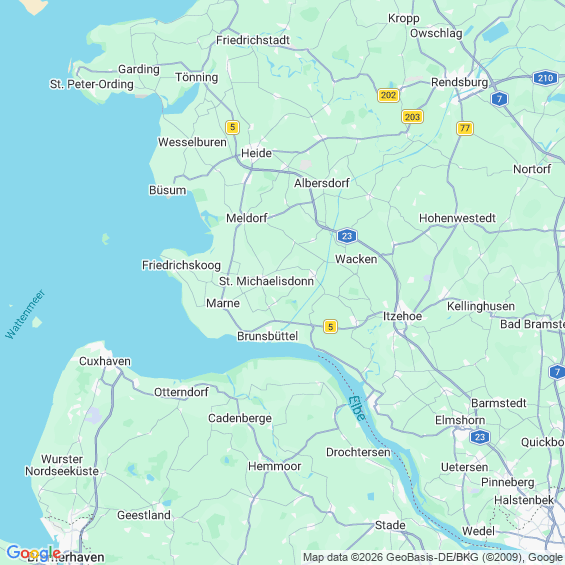Click the blue A7 shield near Rendsburg
565x565 pixels.
click(499, 99)
